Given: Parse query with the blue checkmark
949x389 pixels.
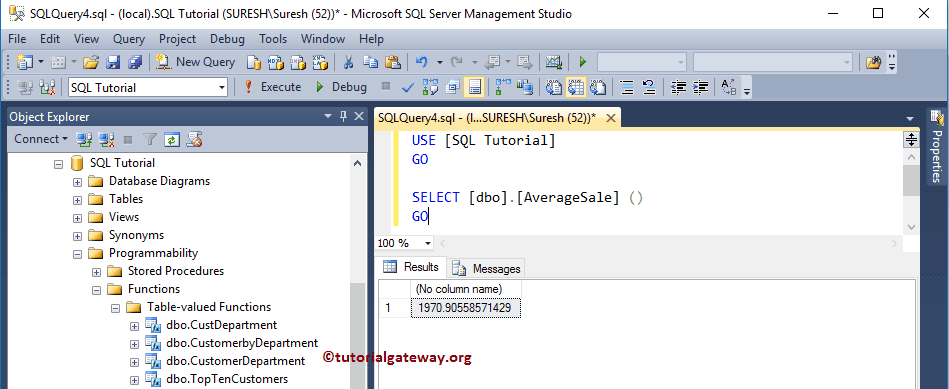Looking at the screenshot, I should 408,88.
